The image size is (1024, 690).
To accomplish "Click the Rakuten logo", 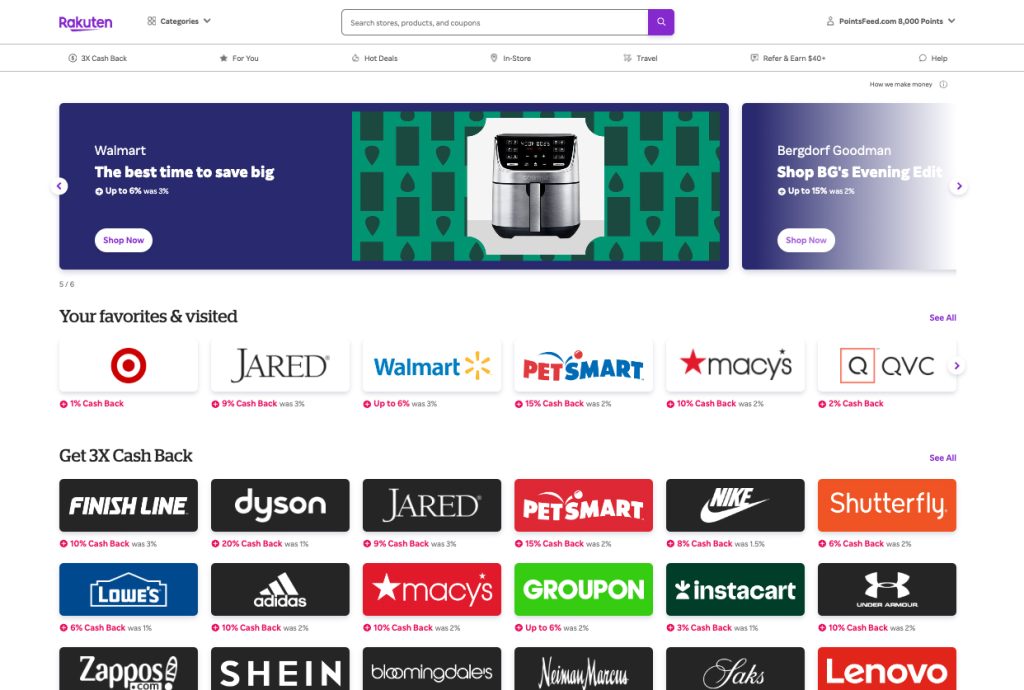I will (86, 23).
